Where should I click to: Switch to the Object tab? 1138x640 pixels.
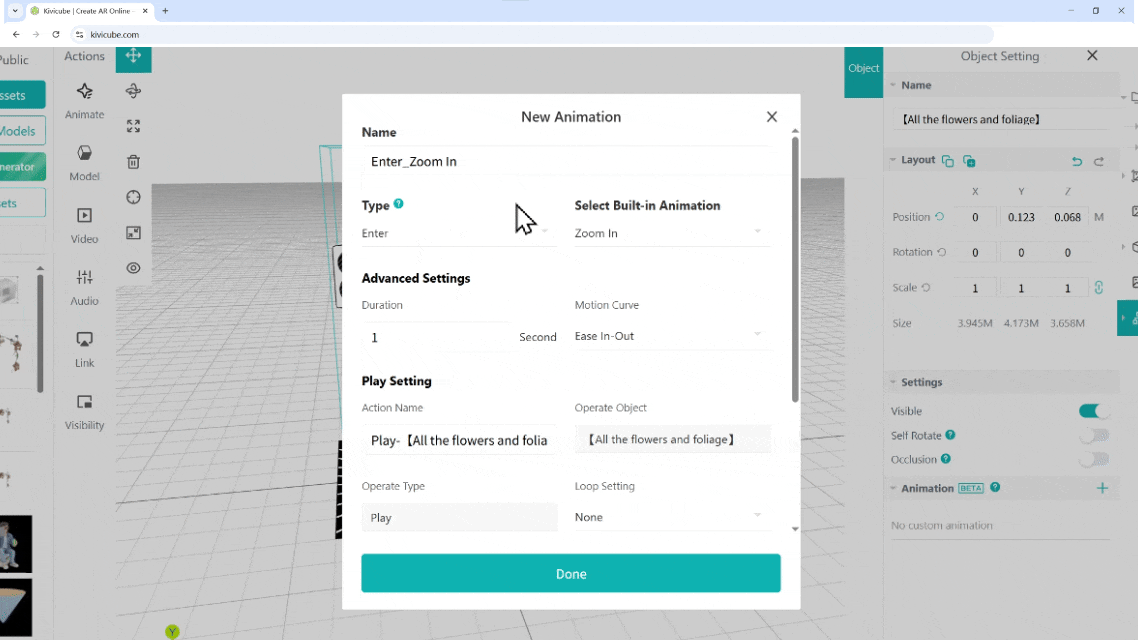click(863, 69)
